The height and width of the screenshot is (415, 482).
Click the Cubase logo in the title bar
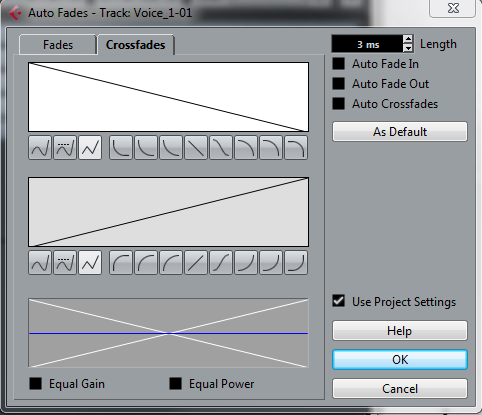pyautogui.click(x=15, y=13)
